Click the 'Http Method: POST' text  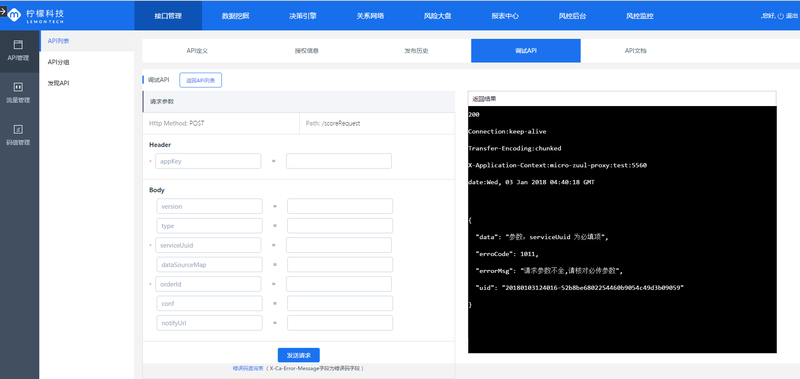click(x=177, y=123)
